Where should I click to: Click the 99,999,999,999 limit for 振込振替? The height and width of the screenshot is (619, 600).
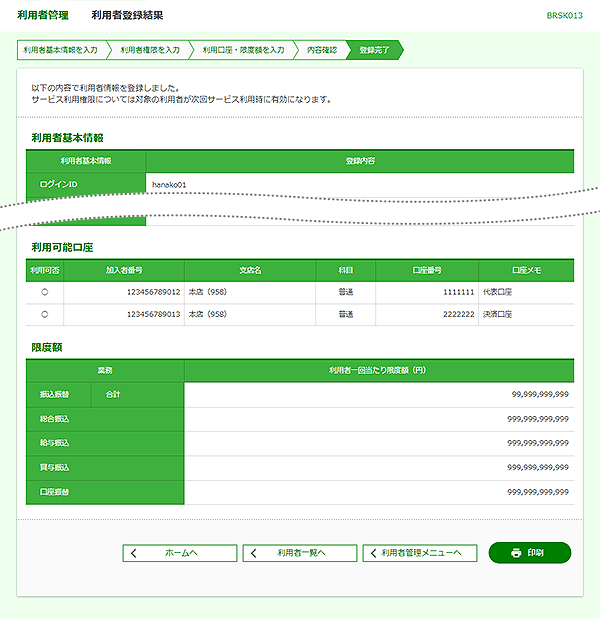[540, 394]
